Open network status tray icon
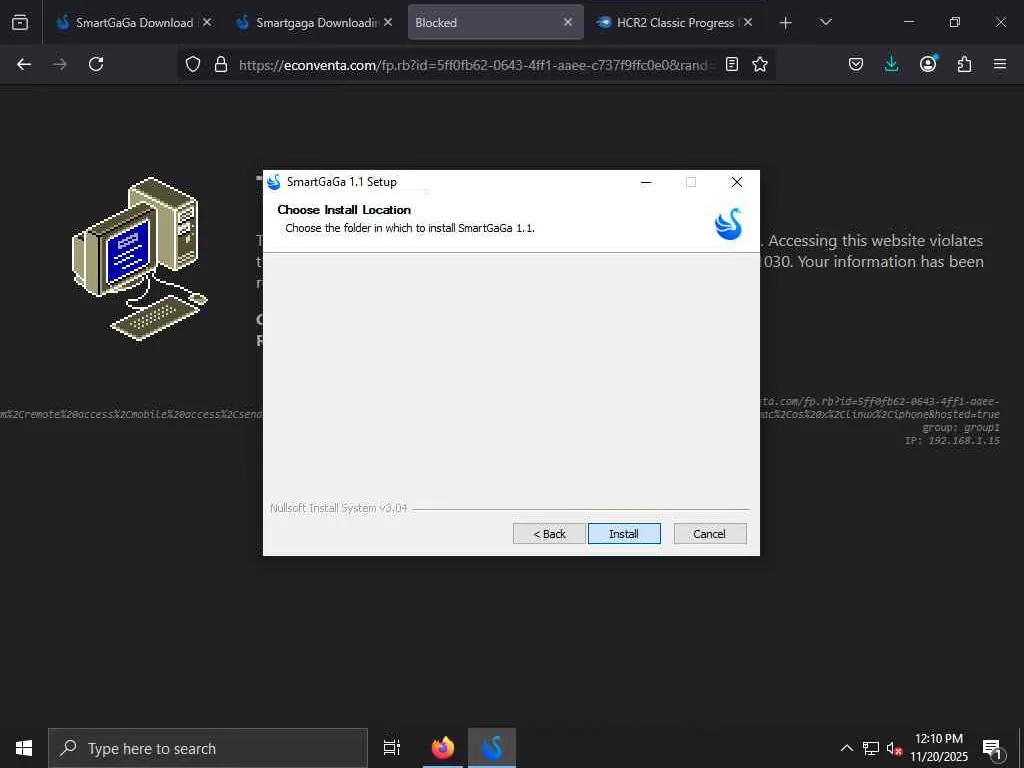Image resolution: width=1024 pixels, height=768 pixels. (x=871, y=748)
